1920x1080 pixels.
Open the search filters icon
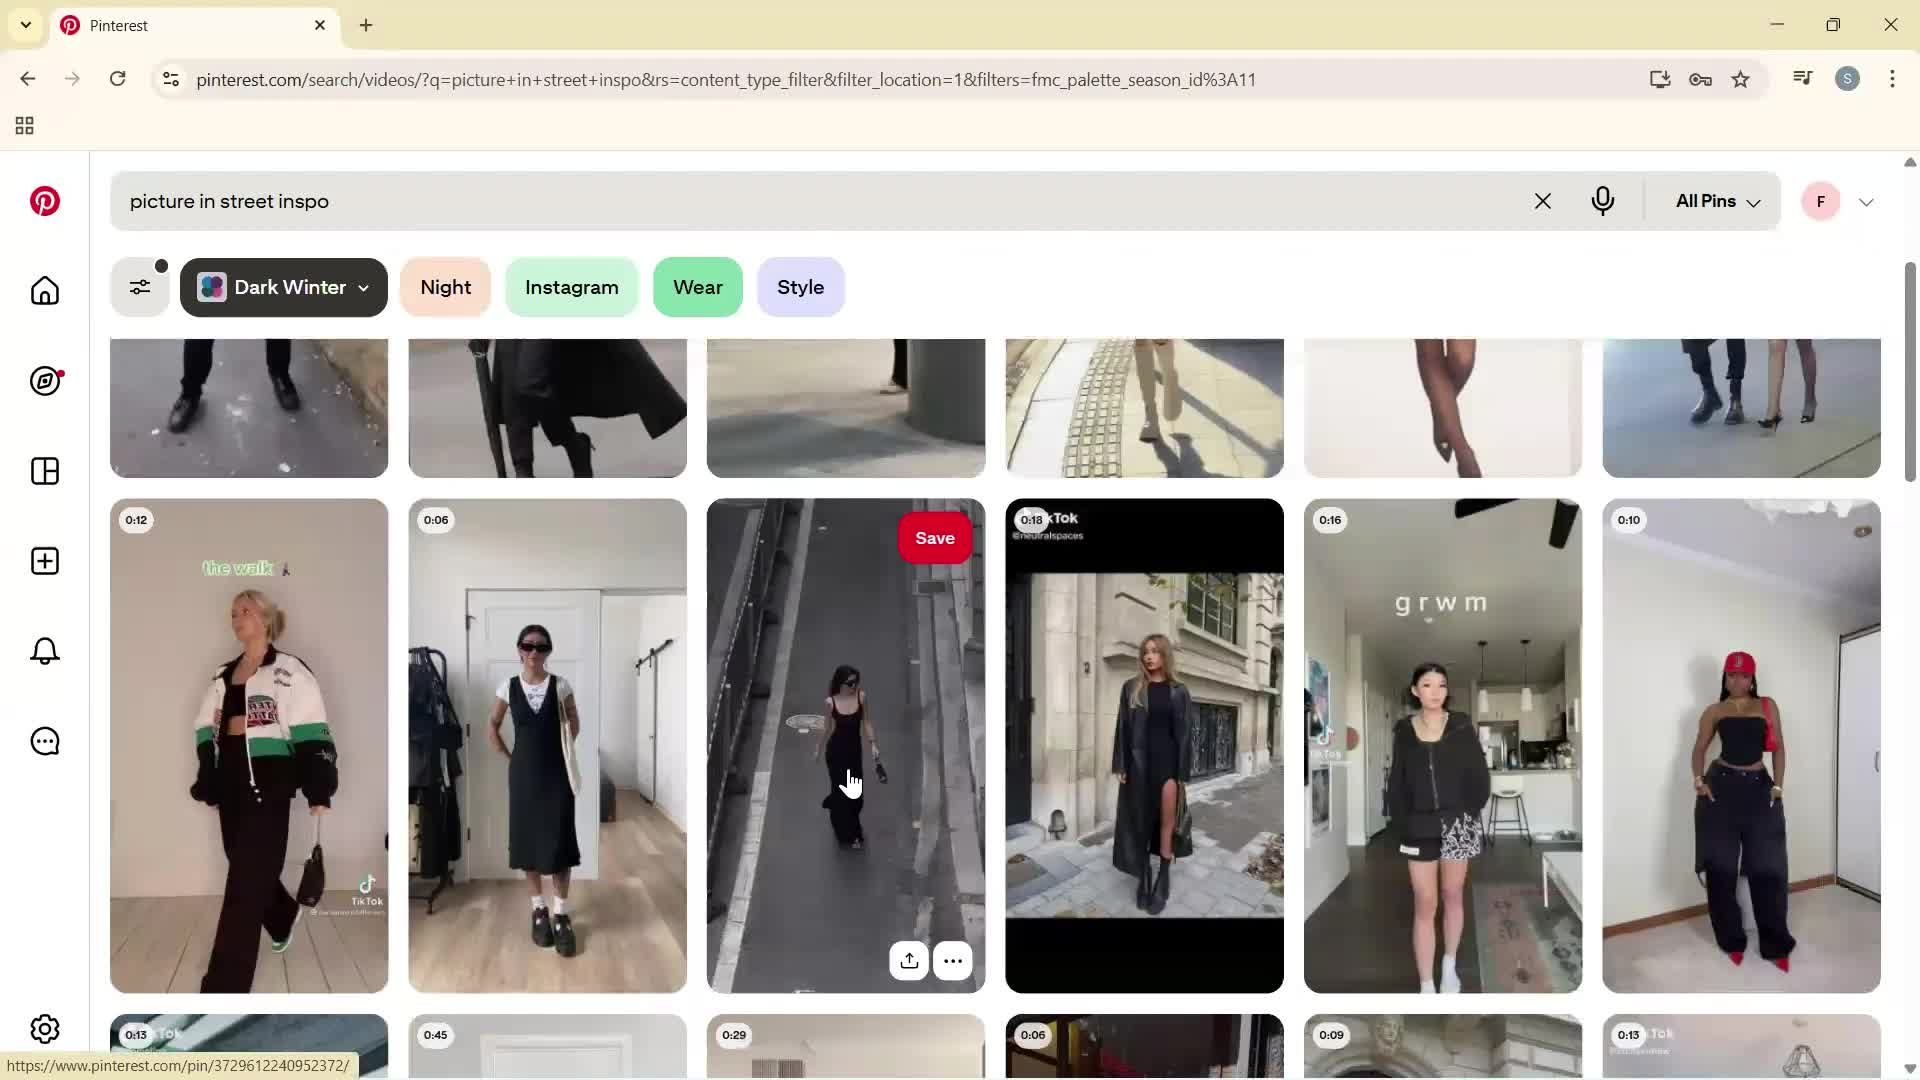tap(139, 287)
